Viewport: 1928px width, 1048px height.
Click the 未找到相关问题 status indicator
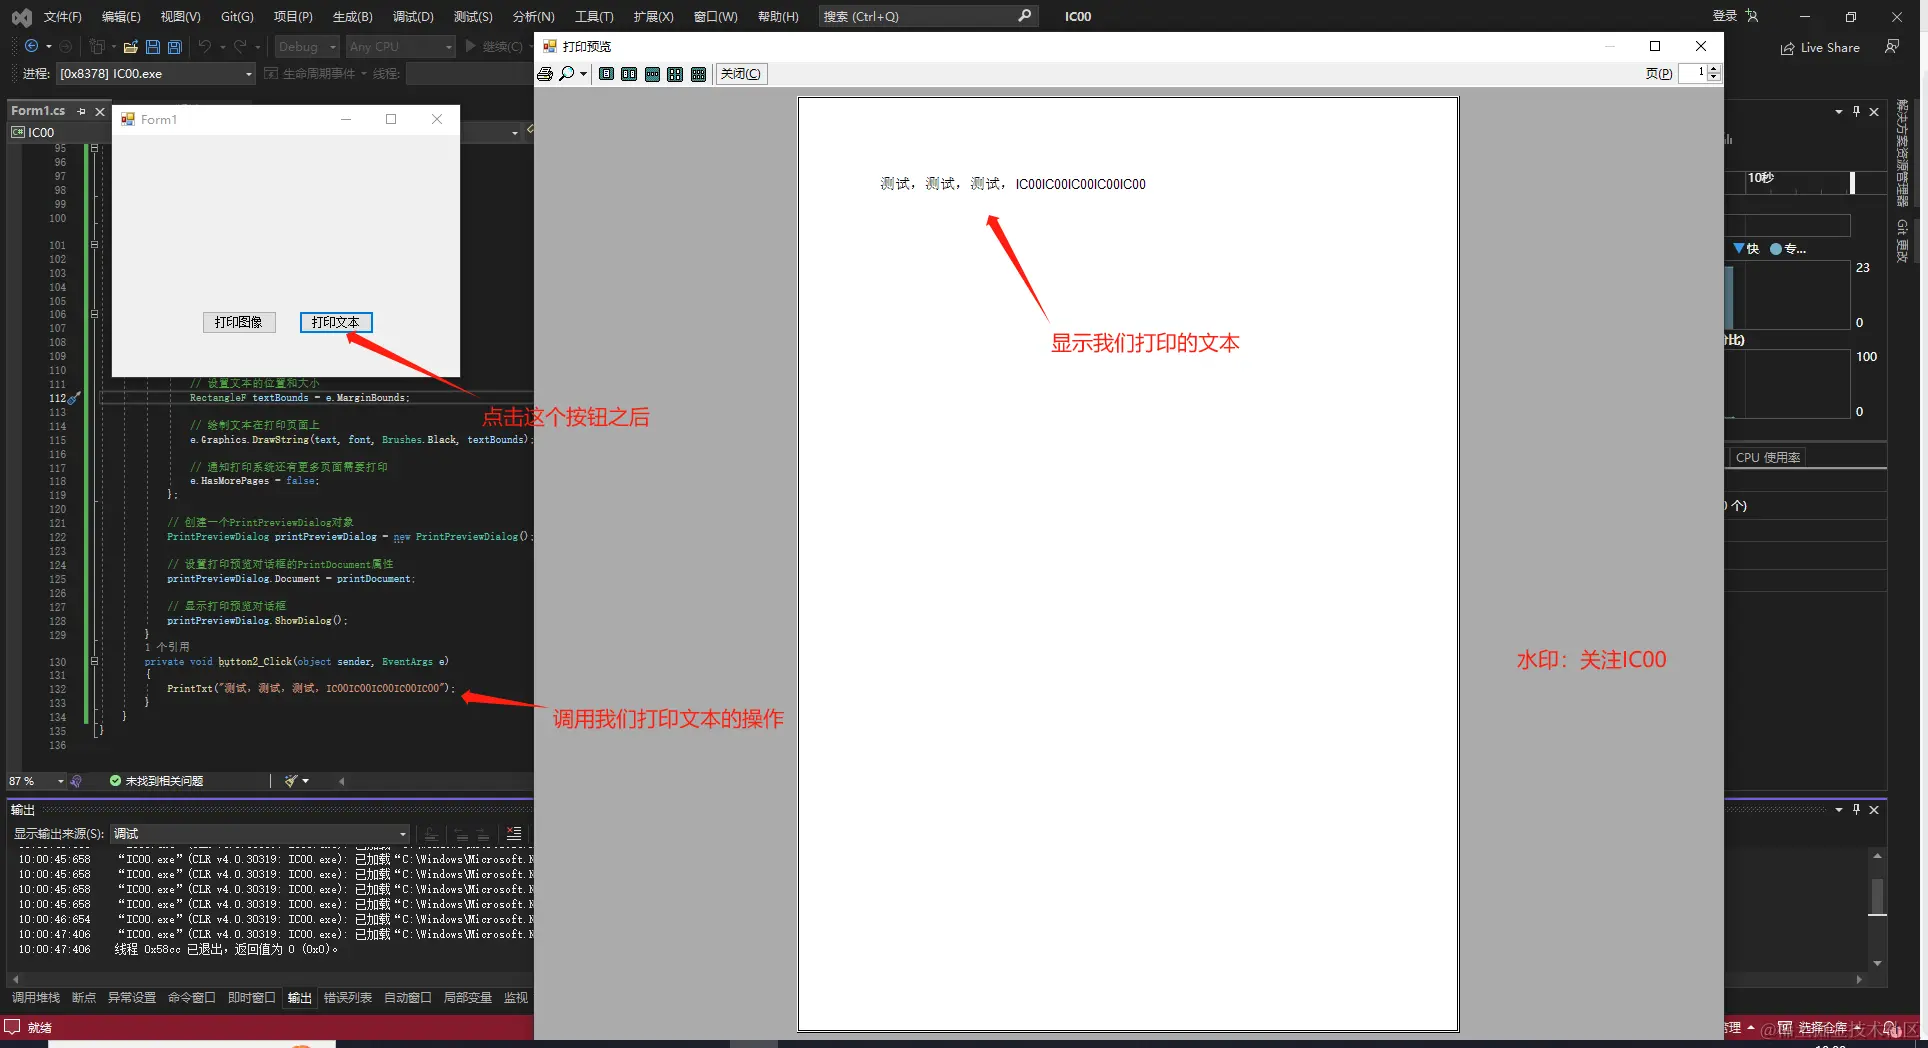(x=156, y=781)
